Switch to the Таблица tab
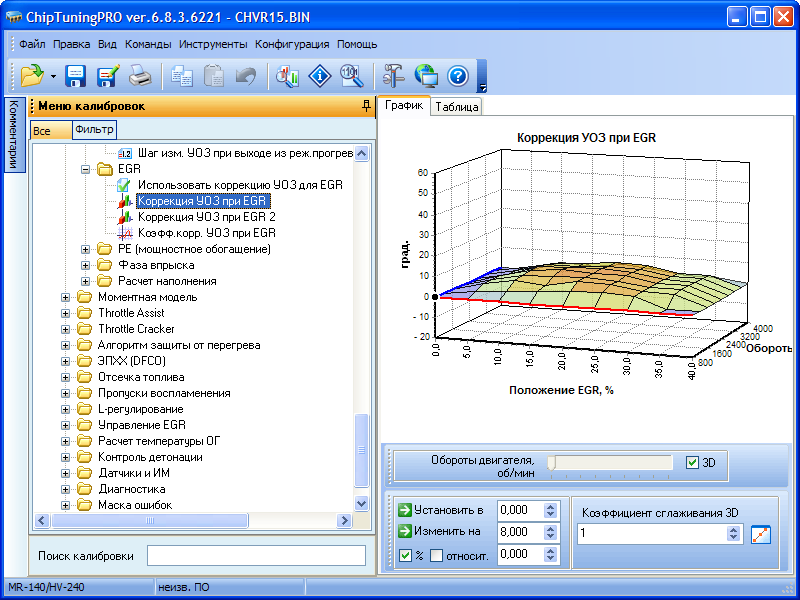Screen dimensions: 800x600 tap(457, 107)
